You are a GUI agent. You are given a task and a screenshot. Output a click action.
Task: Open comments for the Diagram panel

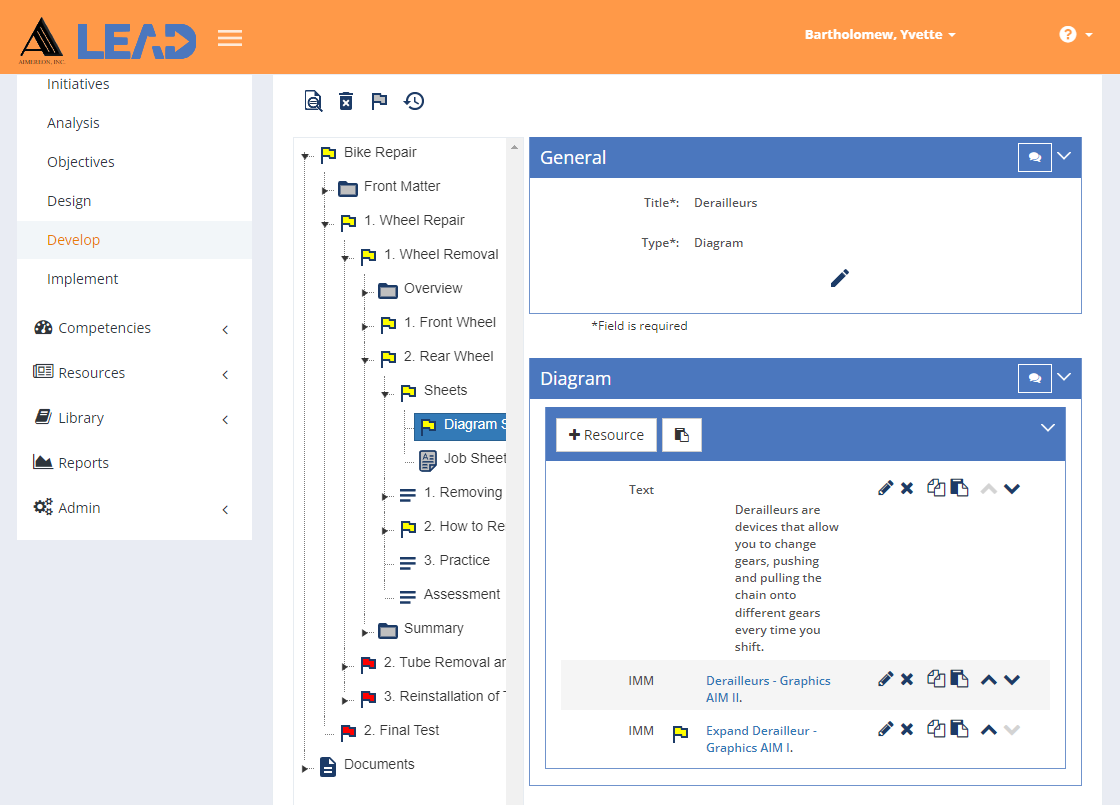1034,378
